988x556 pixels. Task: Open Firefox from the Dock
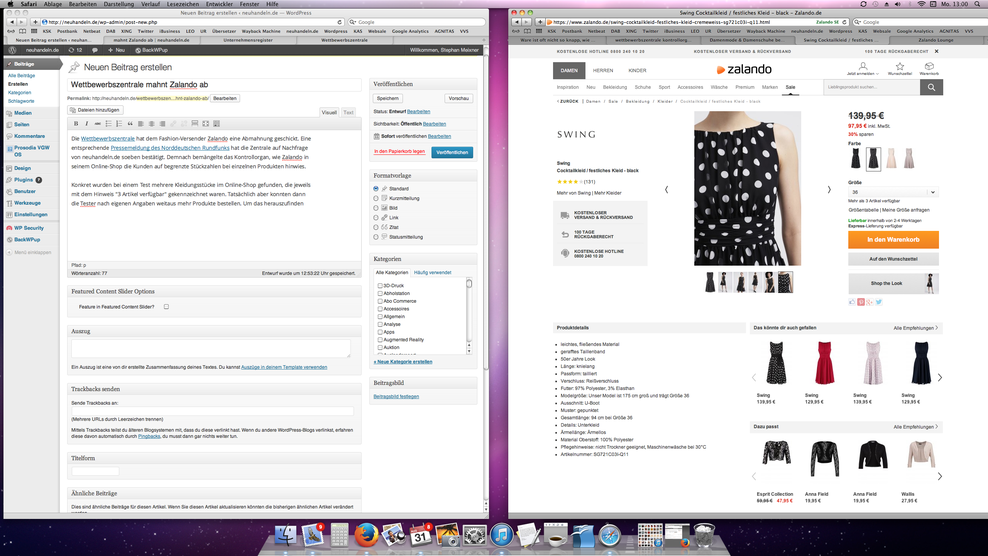tap(366, 536)
